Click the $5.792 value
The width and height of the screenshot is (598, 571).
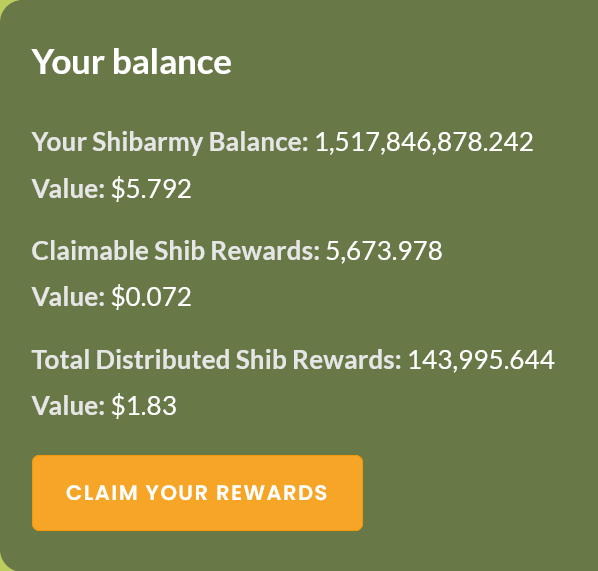pos(151,188)
